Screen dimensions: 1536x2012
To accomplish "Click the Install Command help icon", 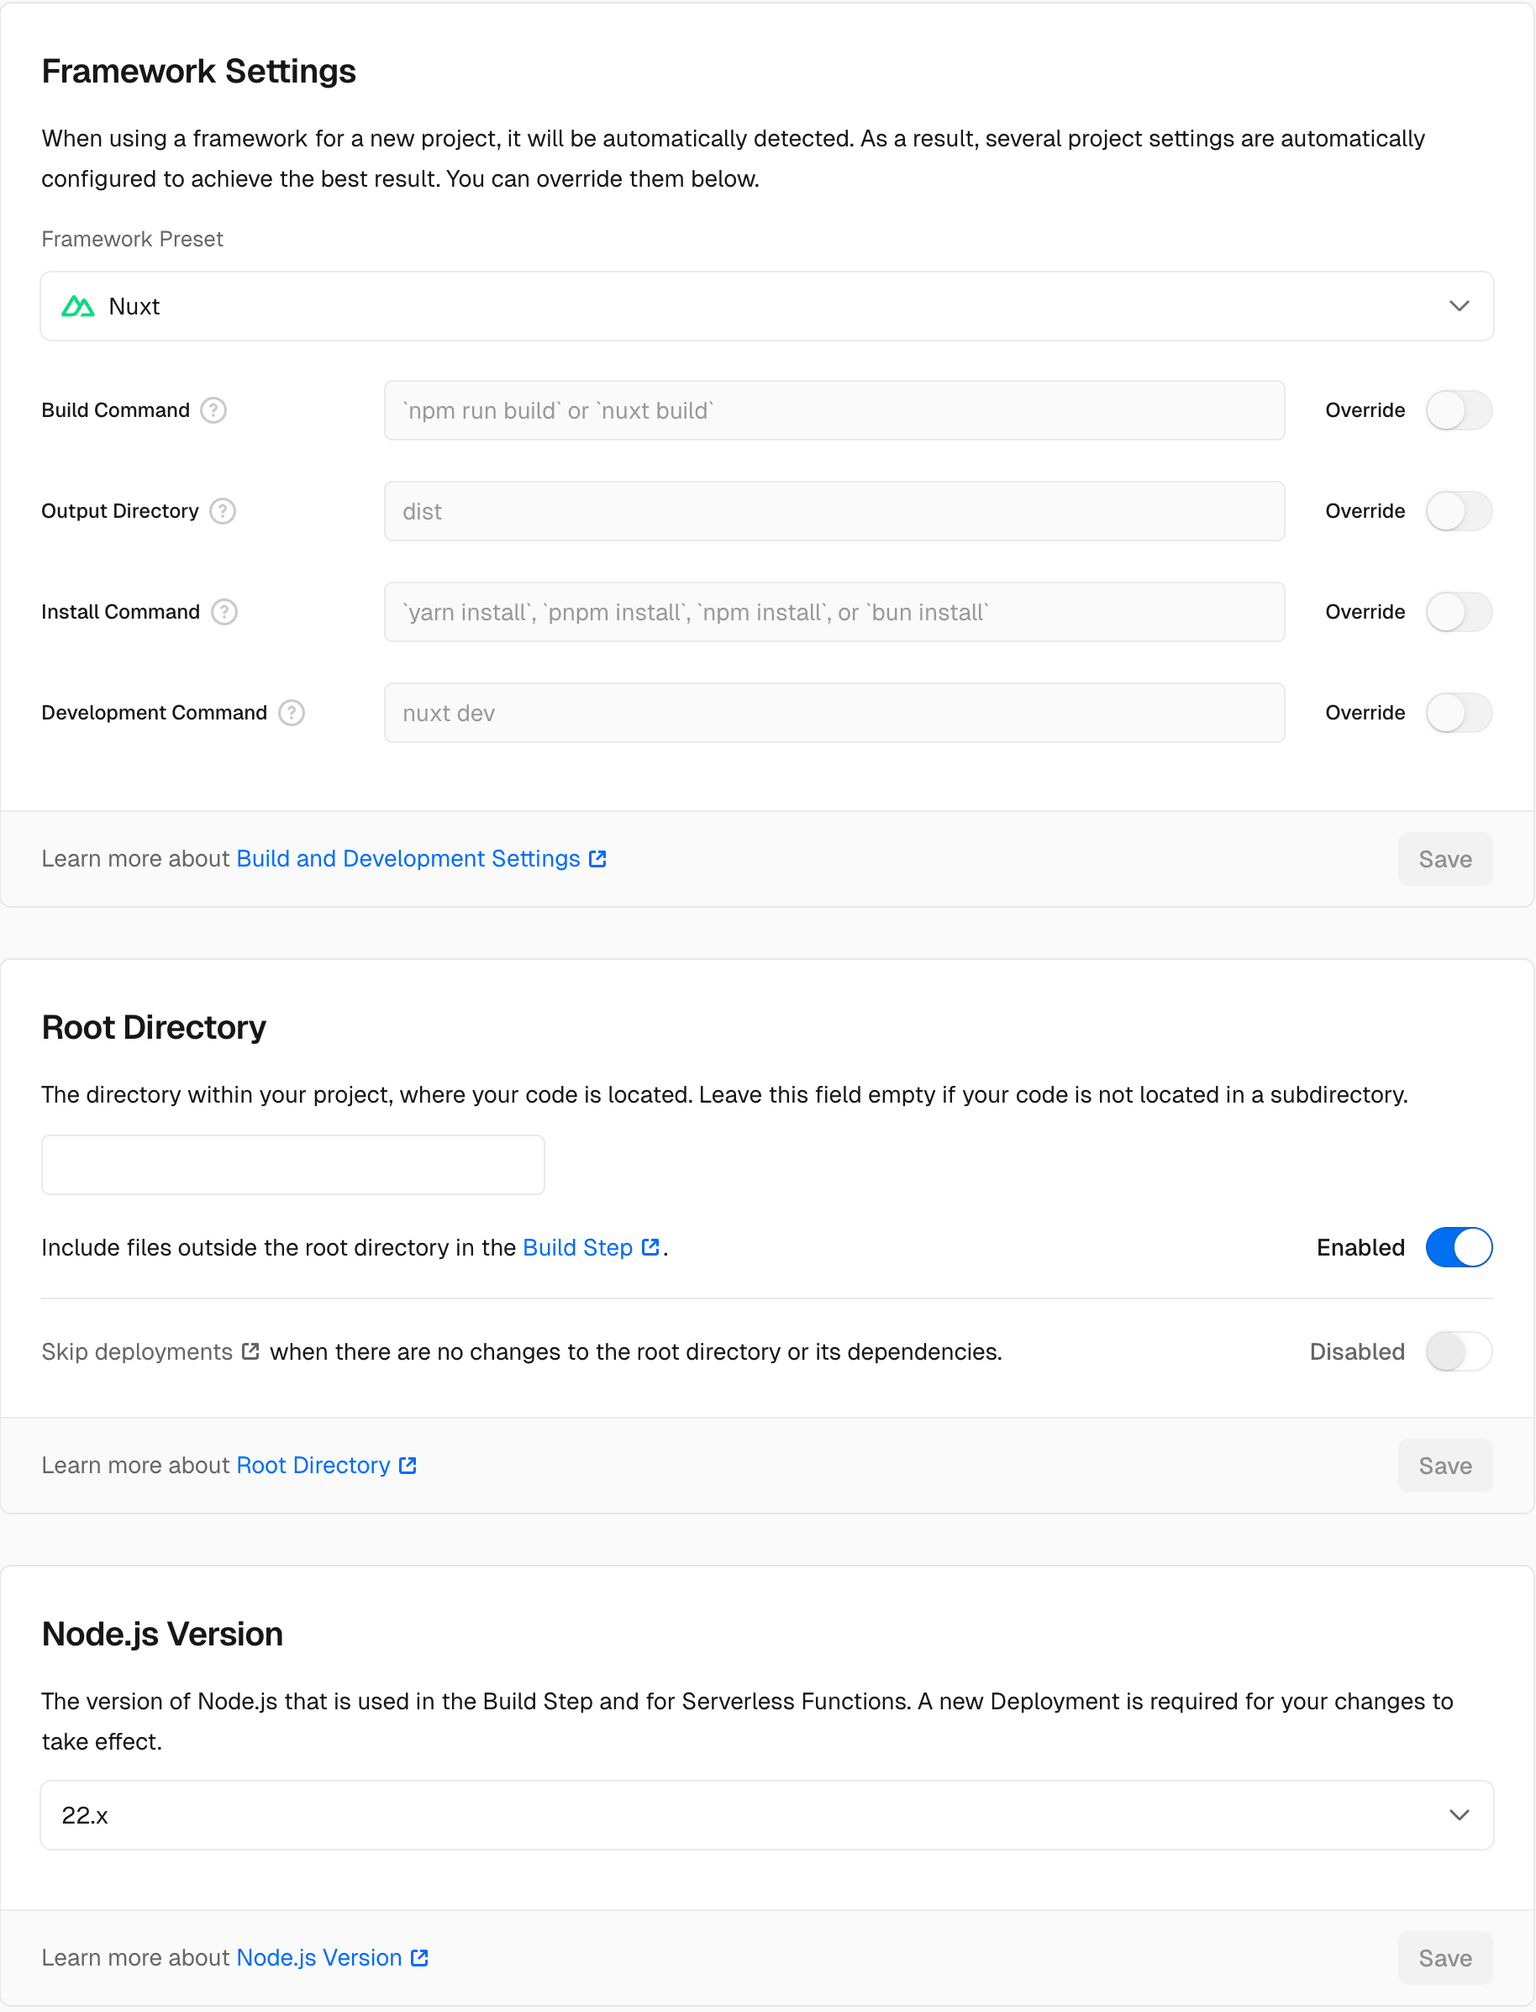I will click(x=224, y=612).
